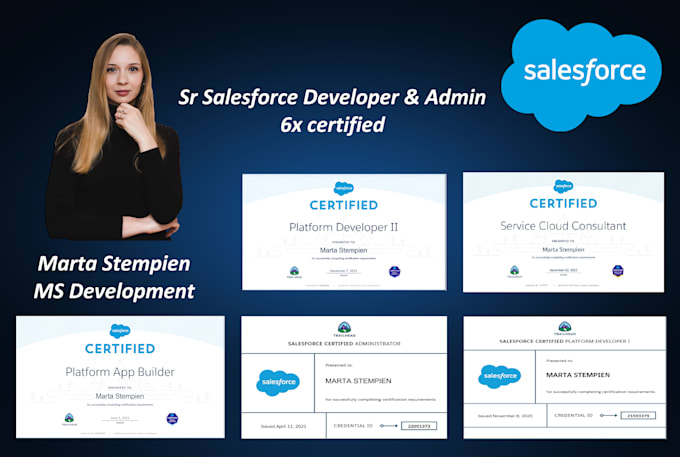
Task: Click 'Presented to:' label on Platform Developer I certificate
Action: 559,361
